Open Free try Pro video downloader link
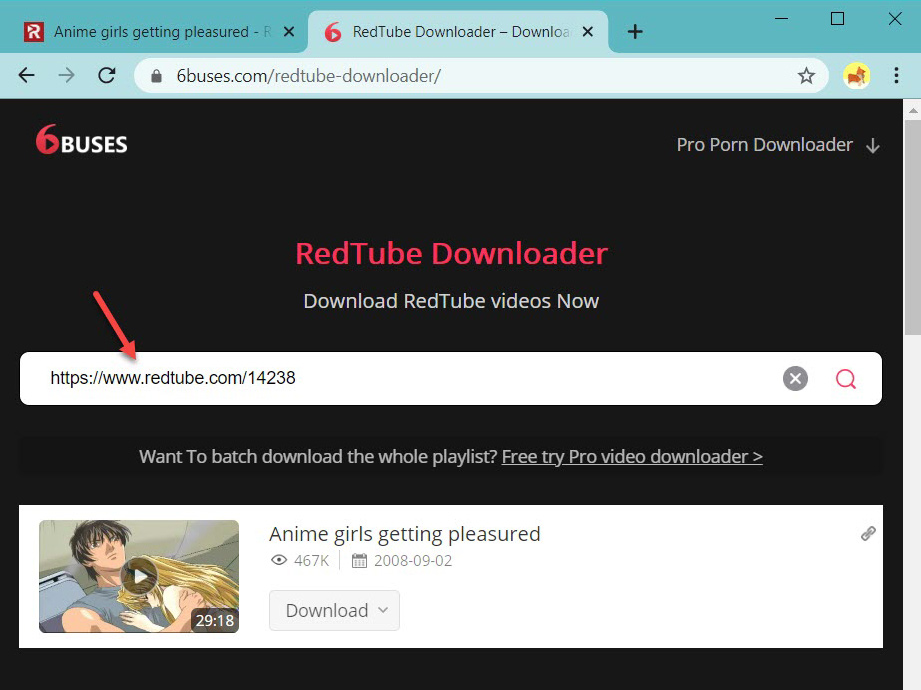The image size is (921, 690). coord(632,457)
